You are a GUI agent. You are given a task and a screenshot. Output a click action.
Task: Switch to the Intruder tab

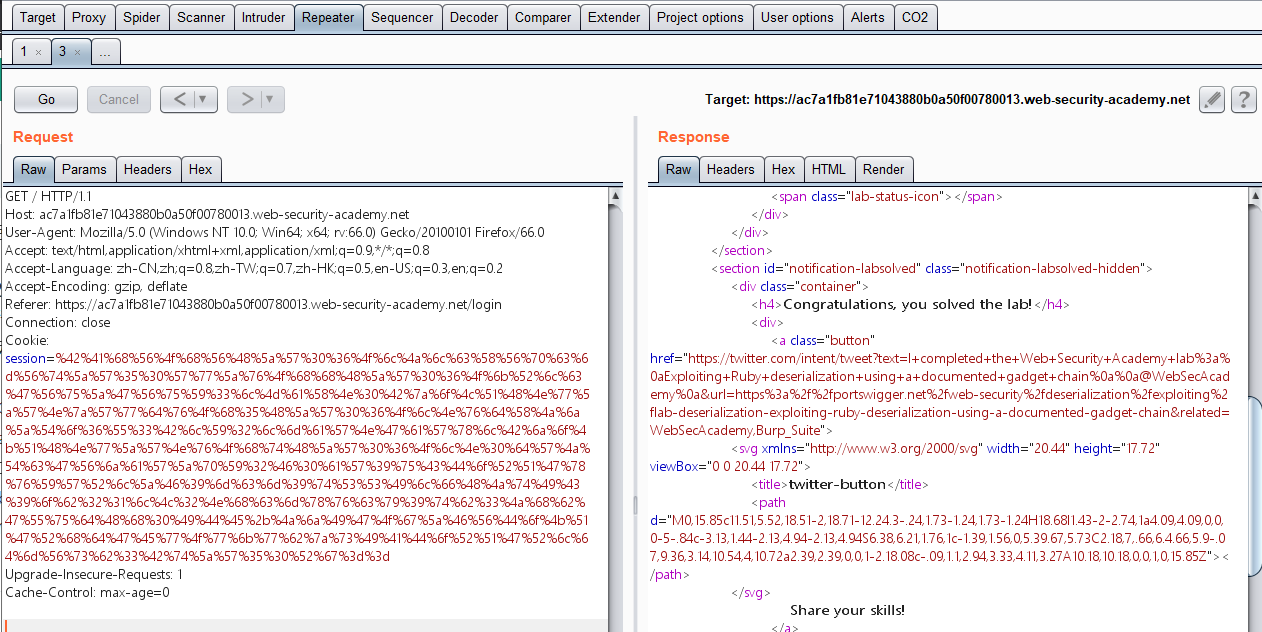click(263, 17)
